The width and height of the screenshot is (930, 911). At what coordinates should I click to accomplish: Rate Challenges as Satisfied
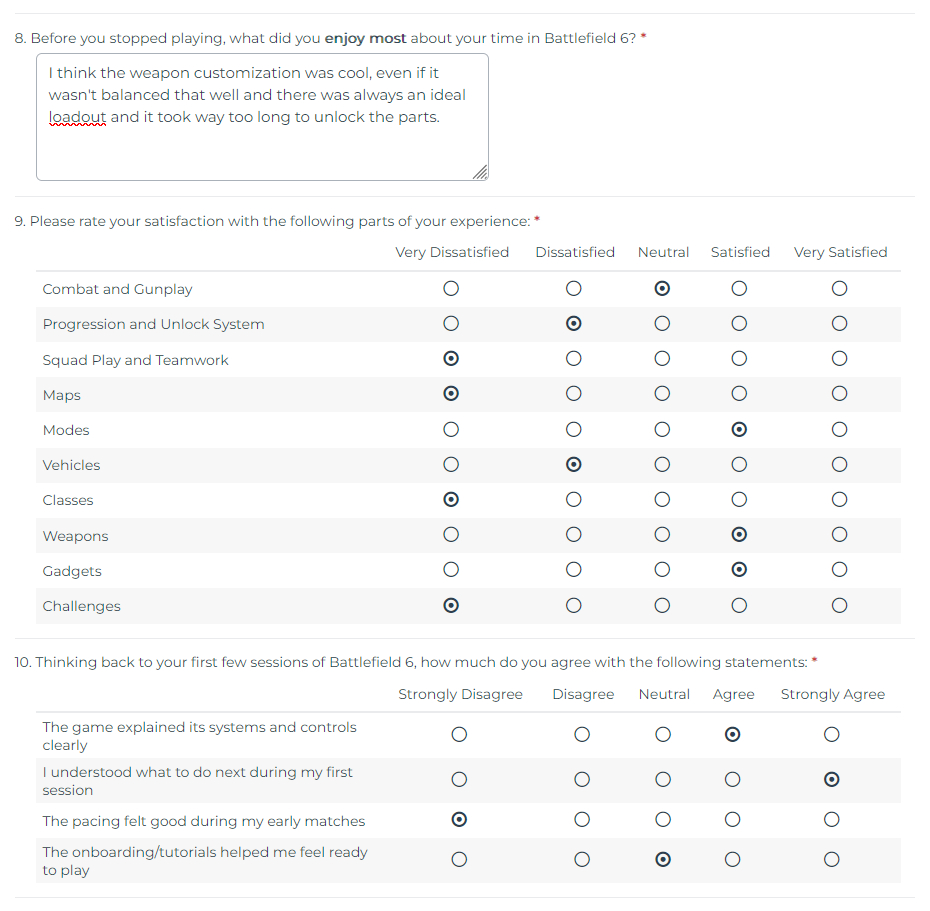click(739, 605)
